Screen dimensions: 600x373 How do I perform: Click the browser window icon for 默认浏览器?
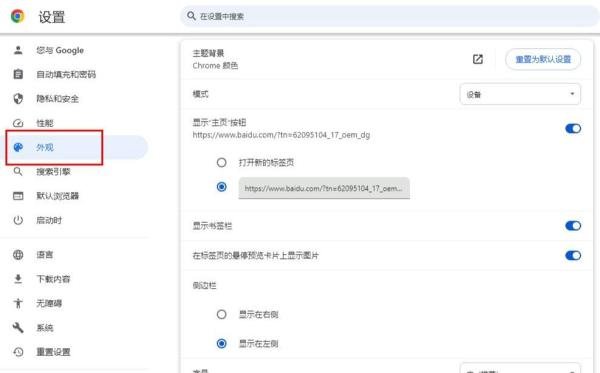(18, 196)
